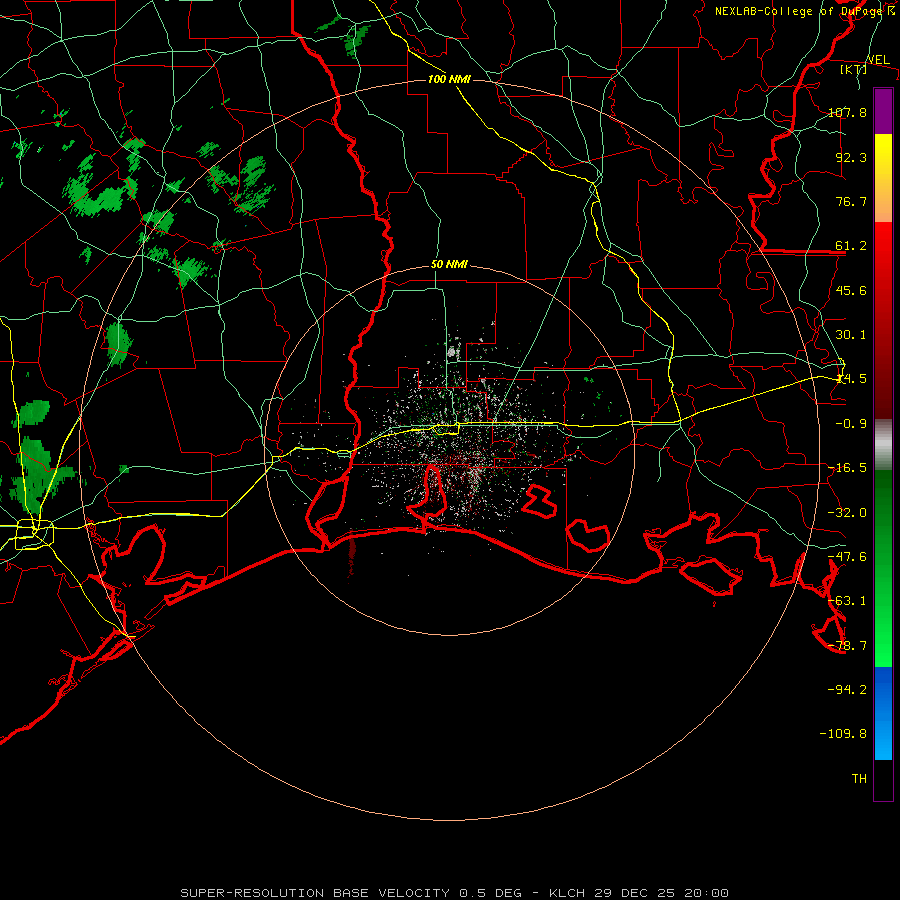Click the VEL legend title
The width and height of the screenshot is (900, 900).
pos(878,60)
